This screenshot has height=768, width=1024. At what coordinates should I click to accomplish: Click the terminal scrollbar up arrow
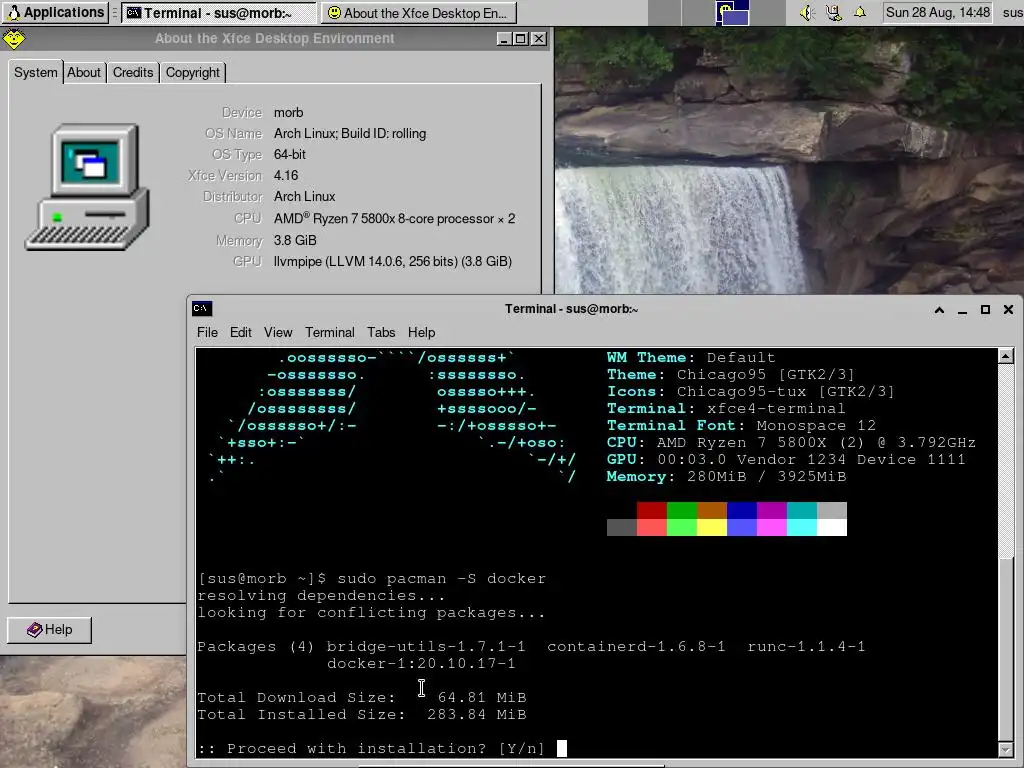[1006, 356]
